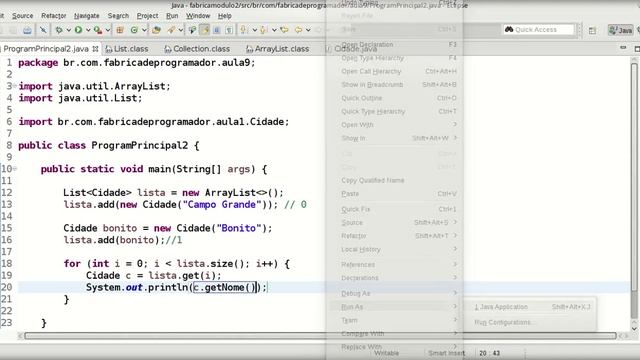Image resolution: width=640 pixels, height=360 pixels.
Task: Toggle Breadcrumb toolbar icon
Action: [192, 30]
